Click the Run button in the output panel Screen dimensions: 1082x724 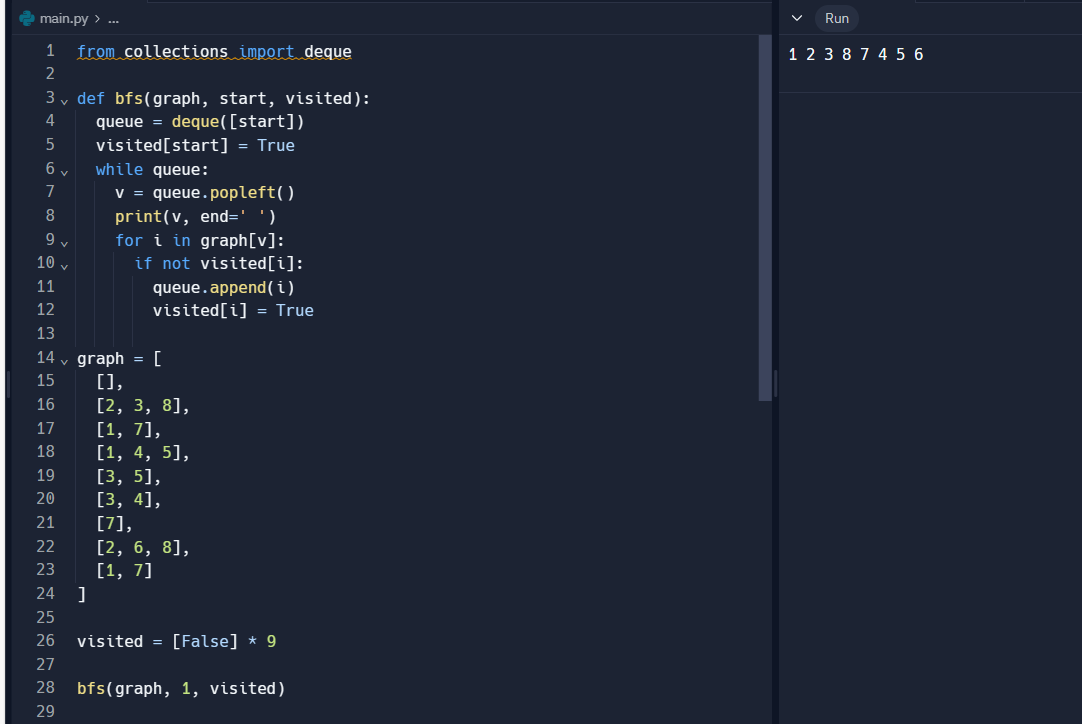coord(836,19)
